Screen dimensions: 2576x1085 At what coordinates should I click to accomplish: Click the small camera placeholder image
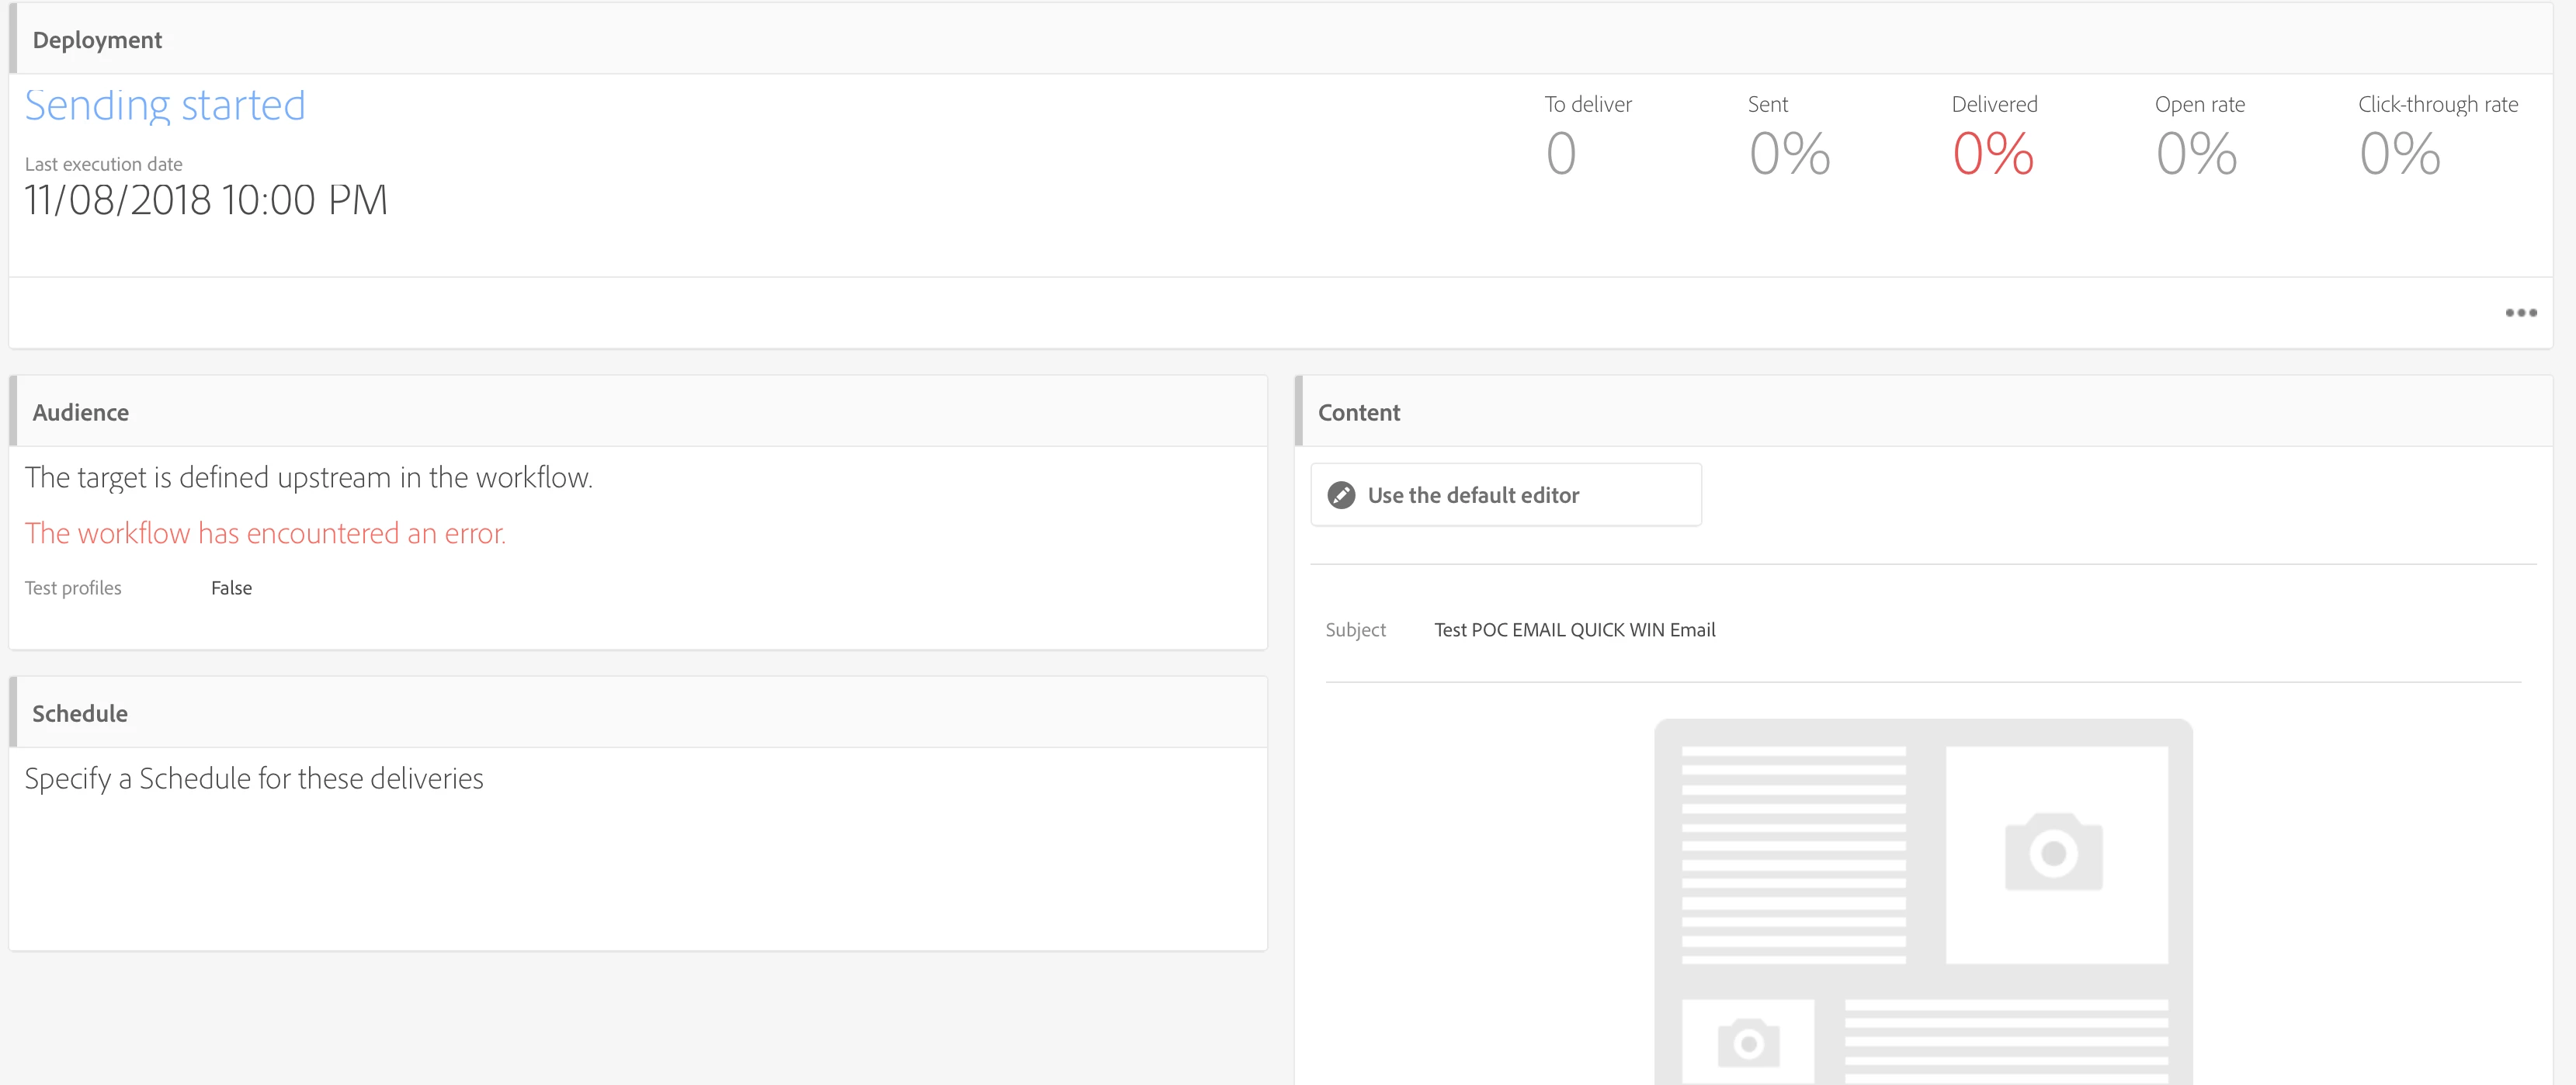[x=1748, y=1042]
